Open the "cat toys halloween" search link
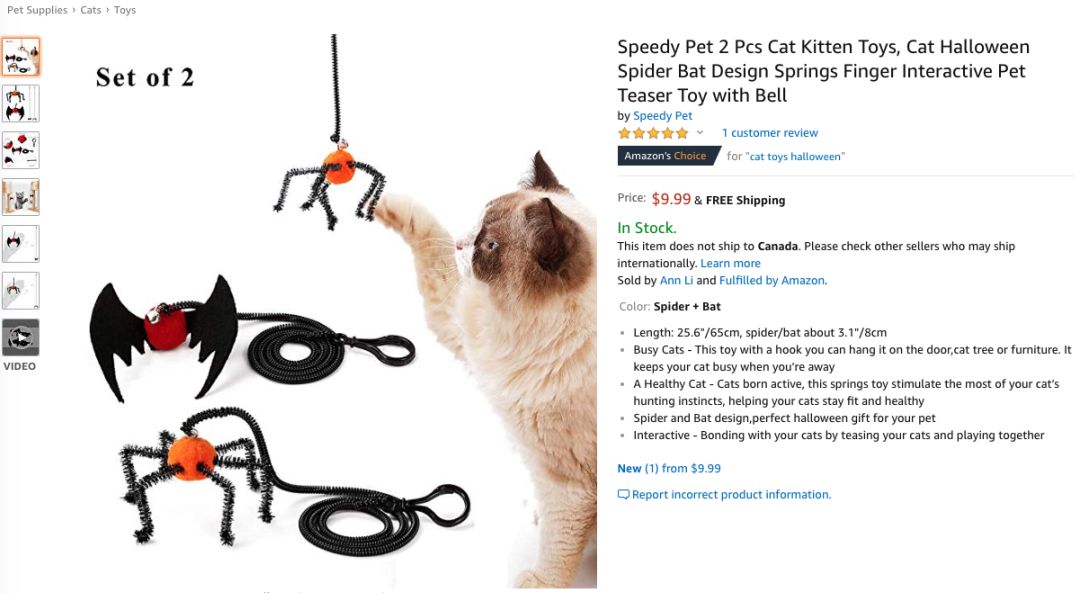This screenshot has height=593, width=1080. pyautogui.click(x=795, y=156)
